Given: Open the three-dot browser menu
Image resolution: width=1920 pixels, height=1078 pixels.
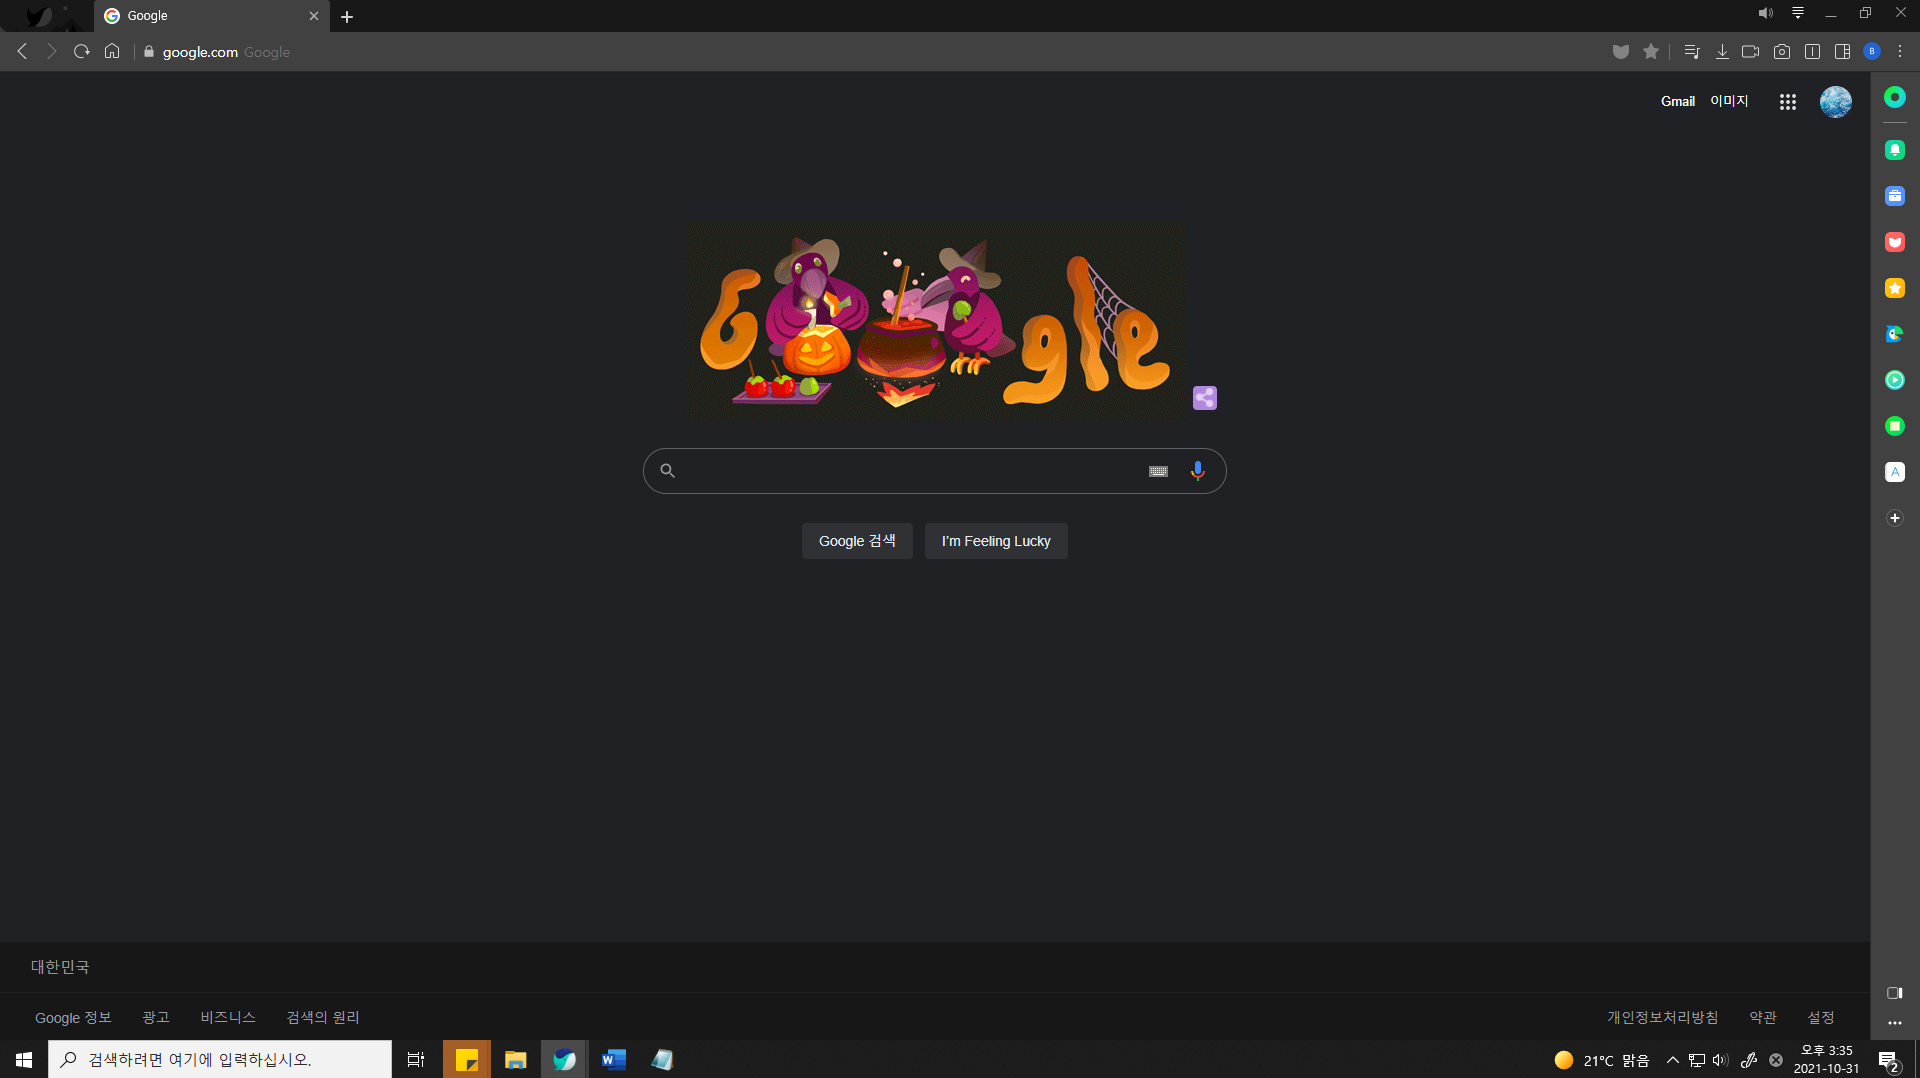Looking at the screenshot, I should 1900,52.
